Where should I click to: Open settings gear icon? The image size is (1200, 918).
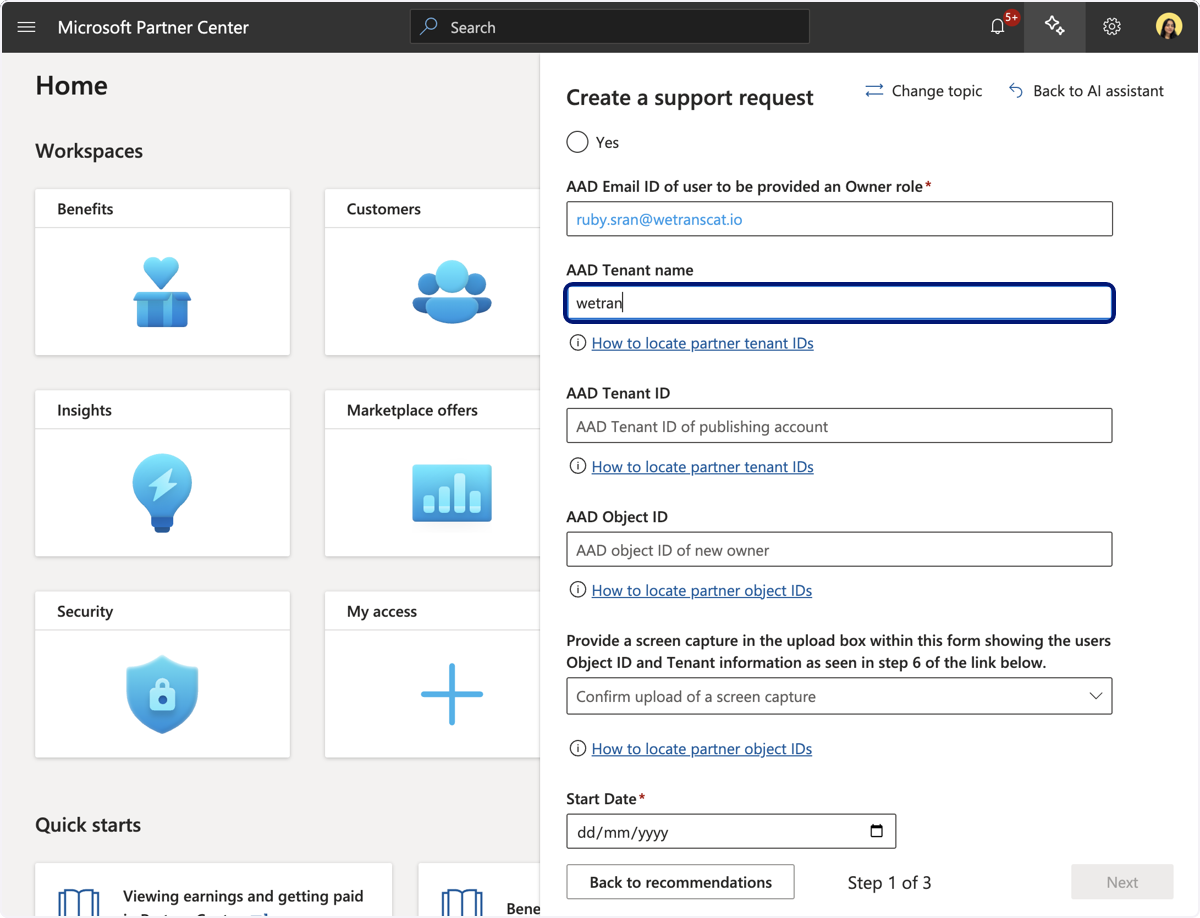1112,27
